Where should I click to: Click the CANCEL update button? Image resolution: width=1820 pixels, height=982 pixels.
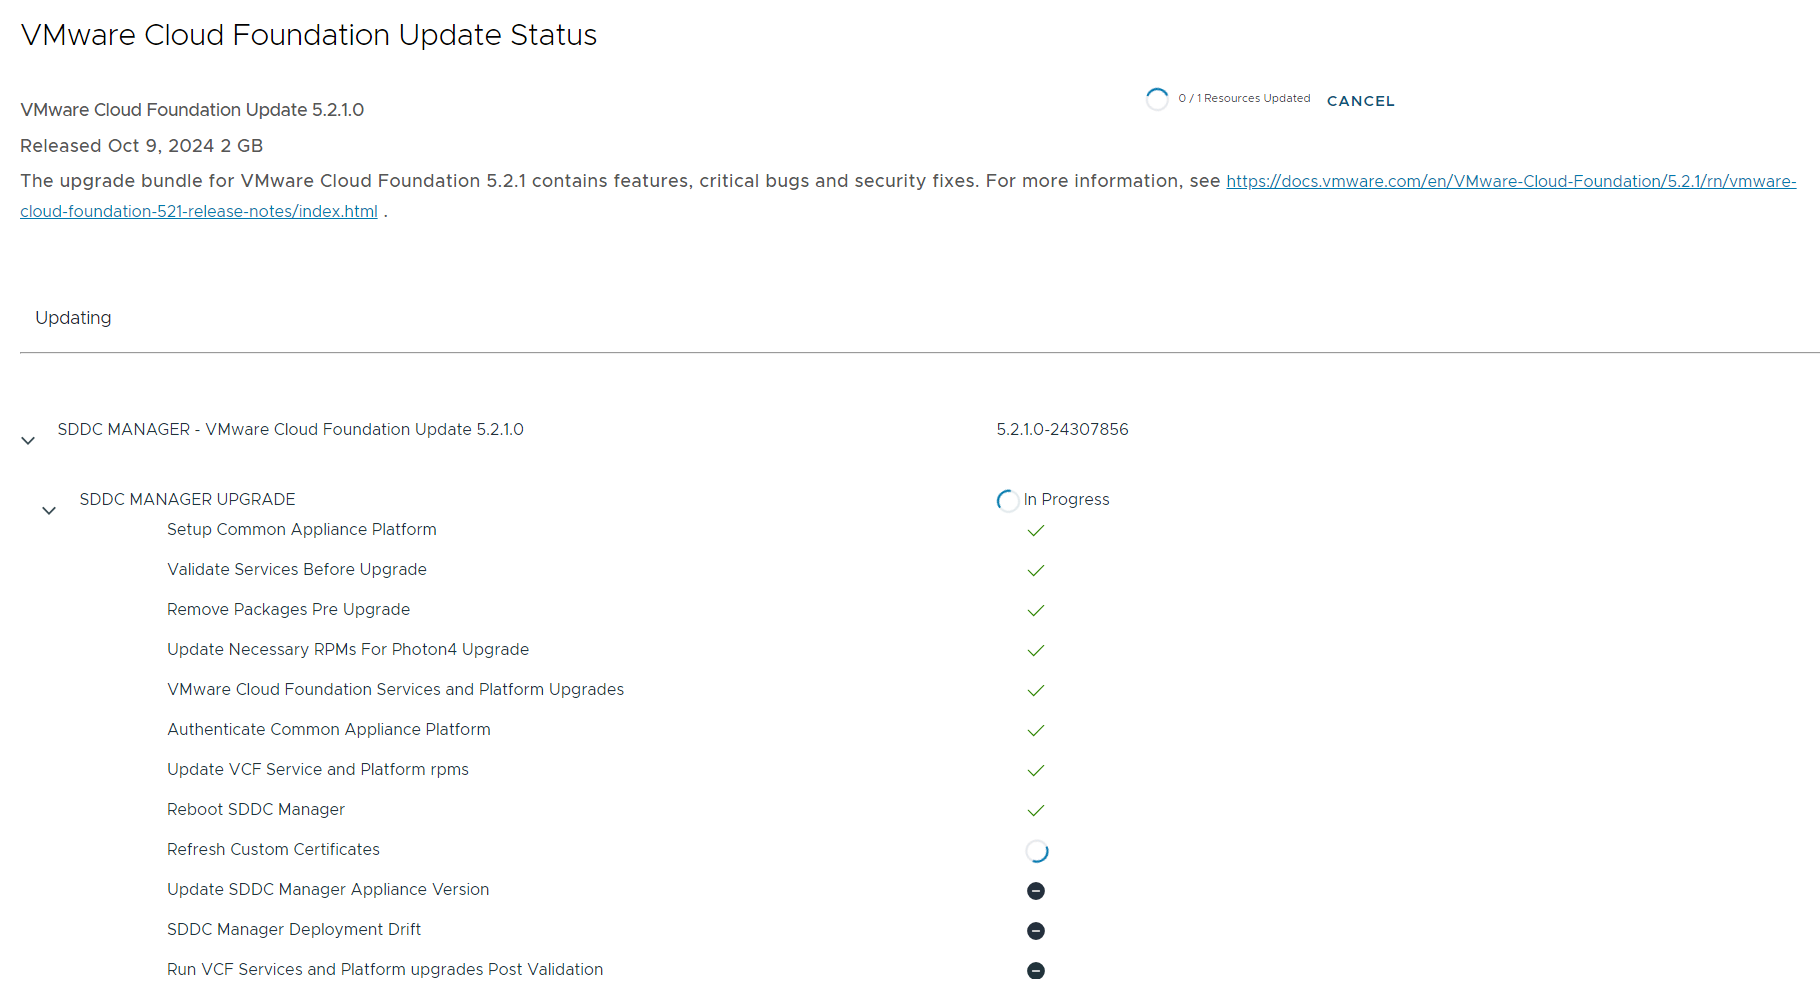click(1360, 101)
